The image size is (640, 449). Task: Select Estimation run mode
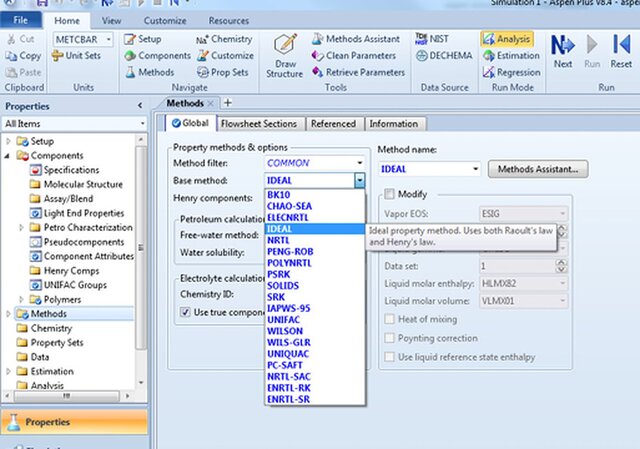pos(511,56)
